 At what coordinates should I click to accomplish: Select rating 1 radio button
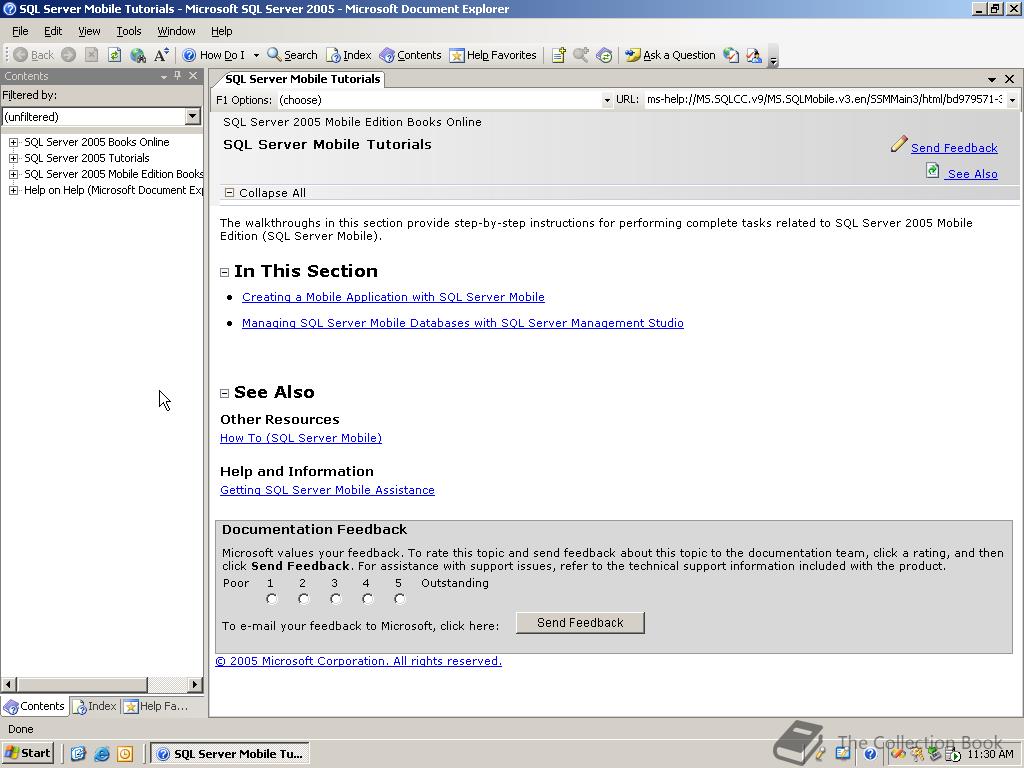tap(272, 599)
